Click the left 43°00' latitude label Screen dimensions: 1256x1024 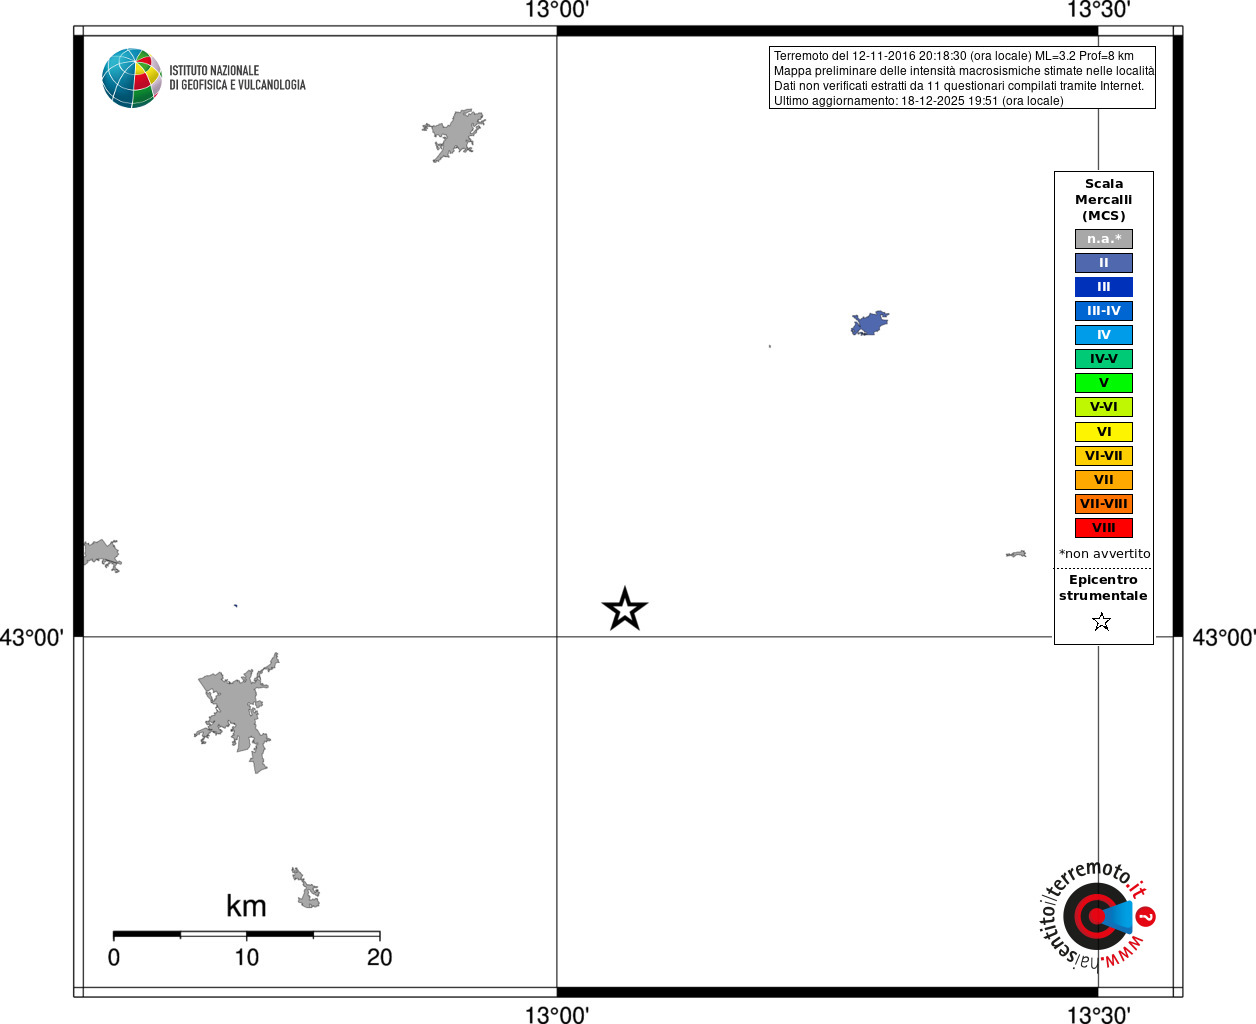[31, 637]
